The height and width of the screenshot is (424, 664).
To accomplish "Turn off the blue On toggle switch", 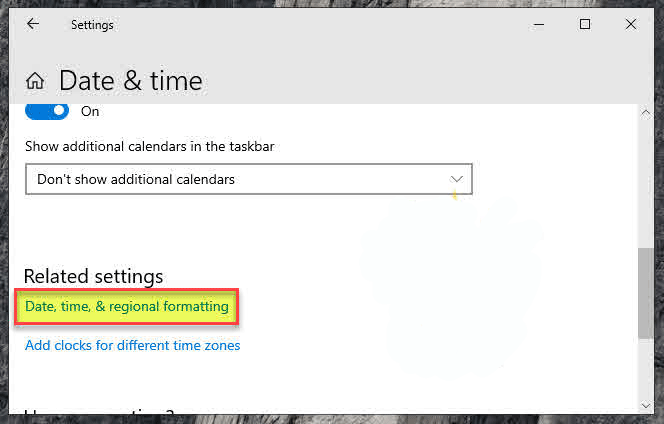I will (47, 111).
